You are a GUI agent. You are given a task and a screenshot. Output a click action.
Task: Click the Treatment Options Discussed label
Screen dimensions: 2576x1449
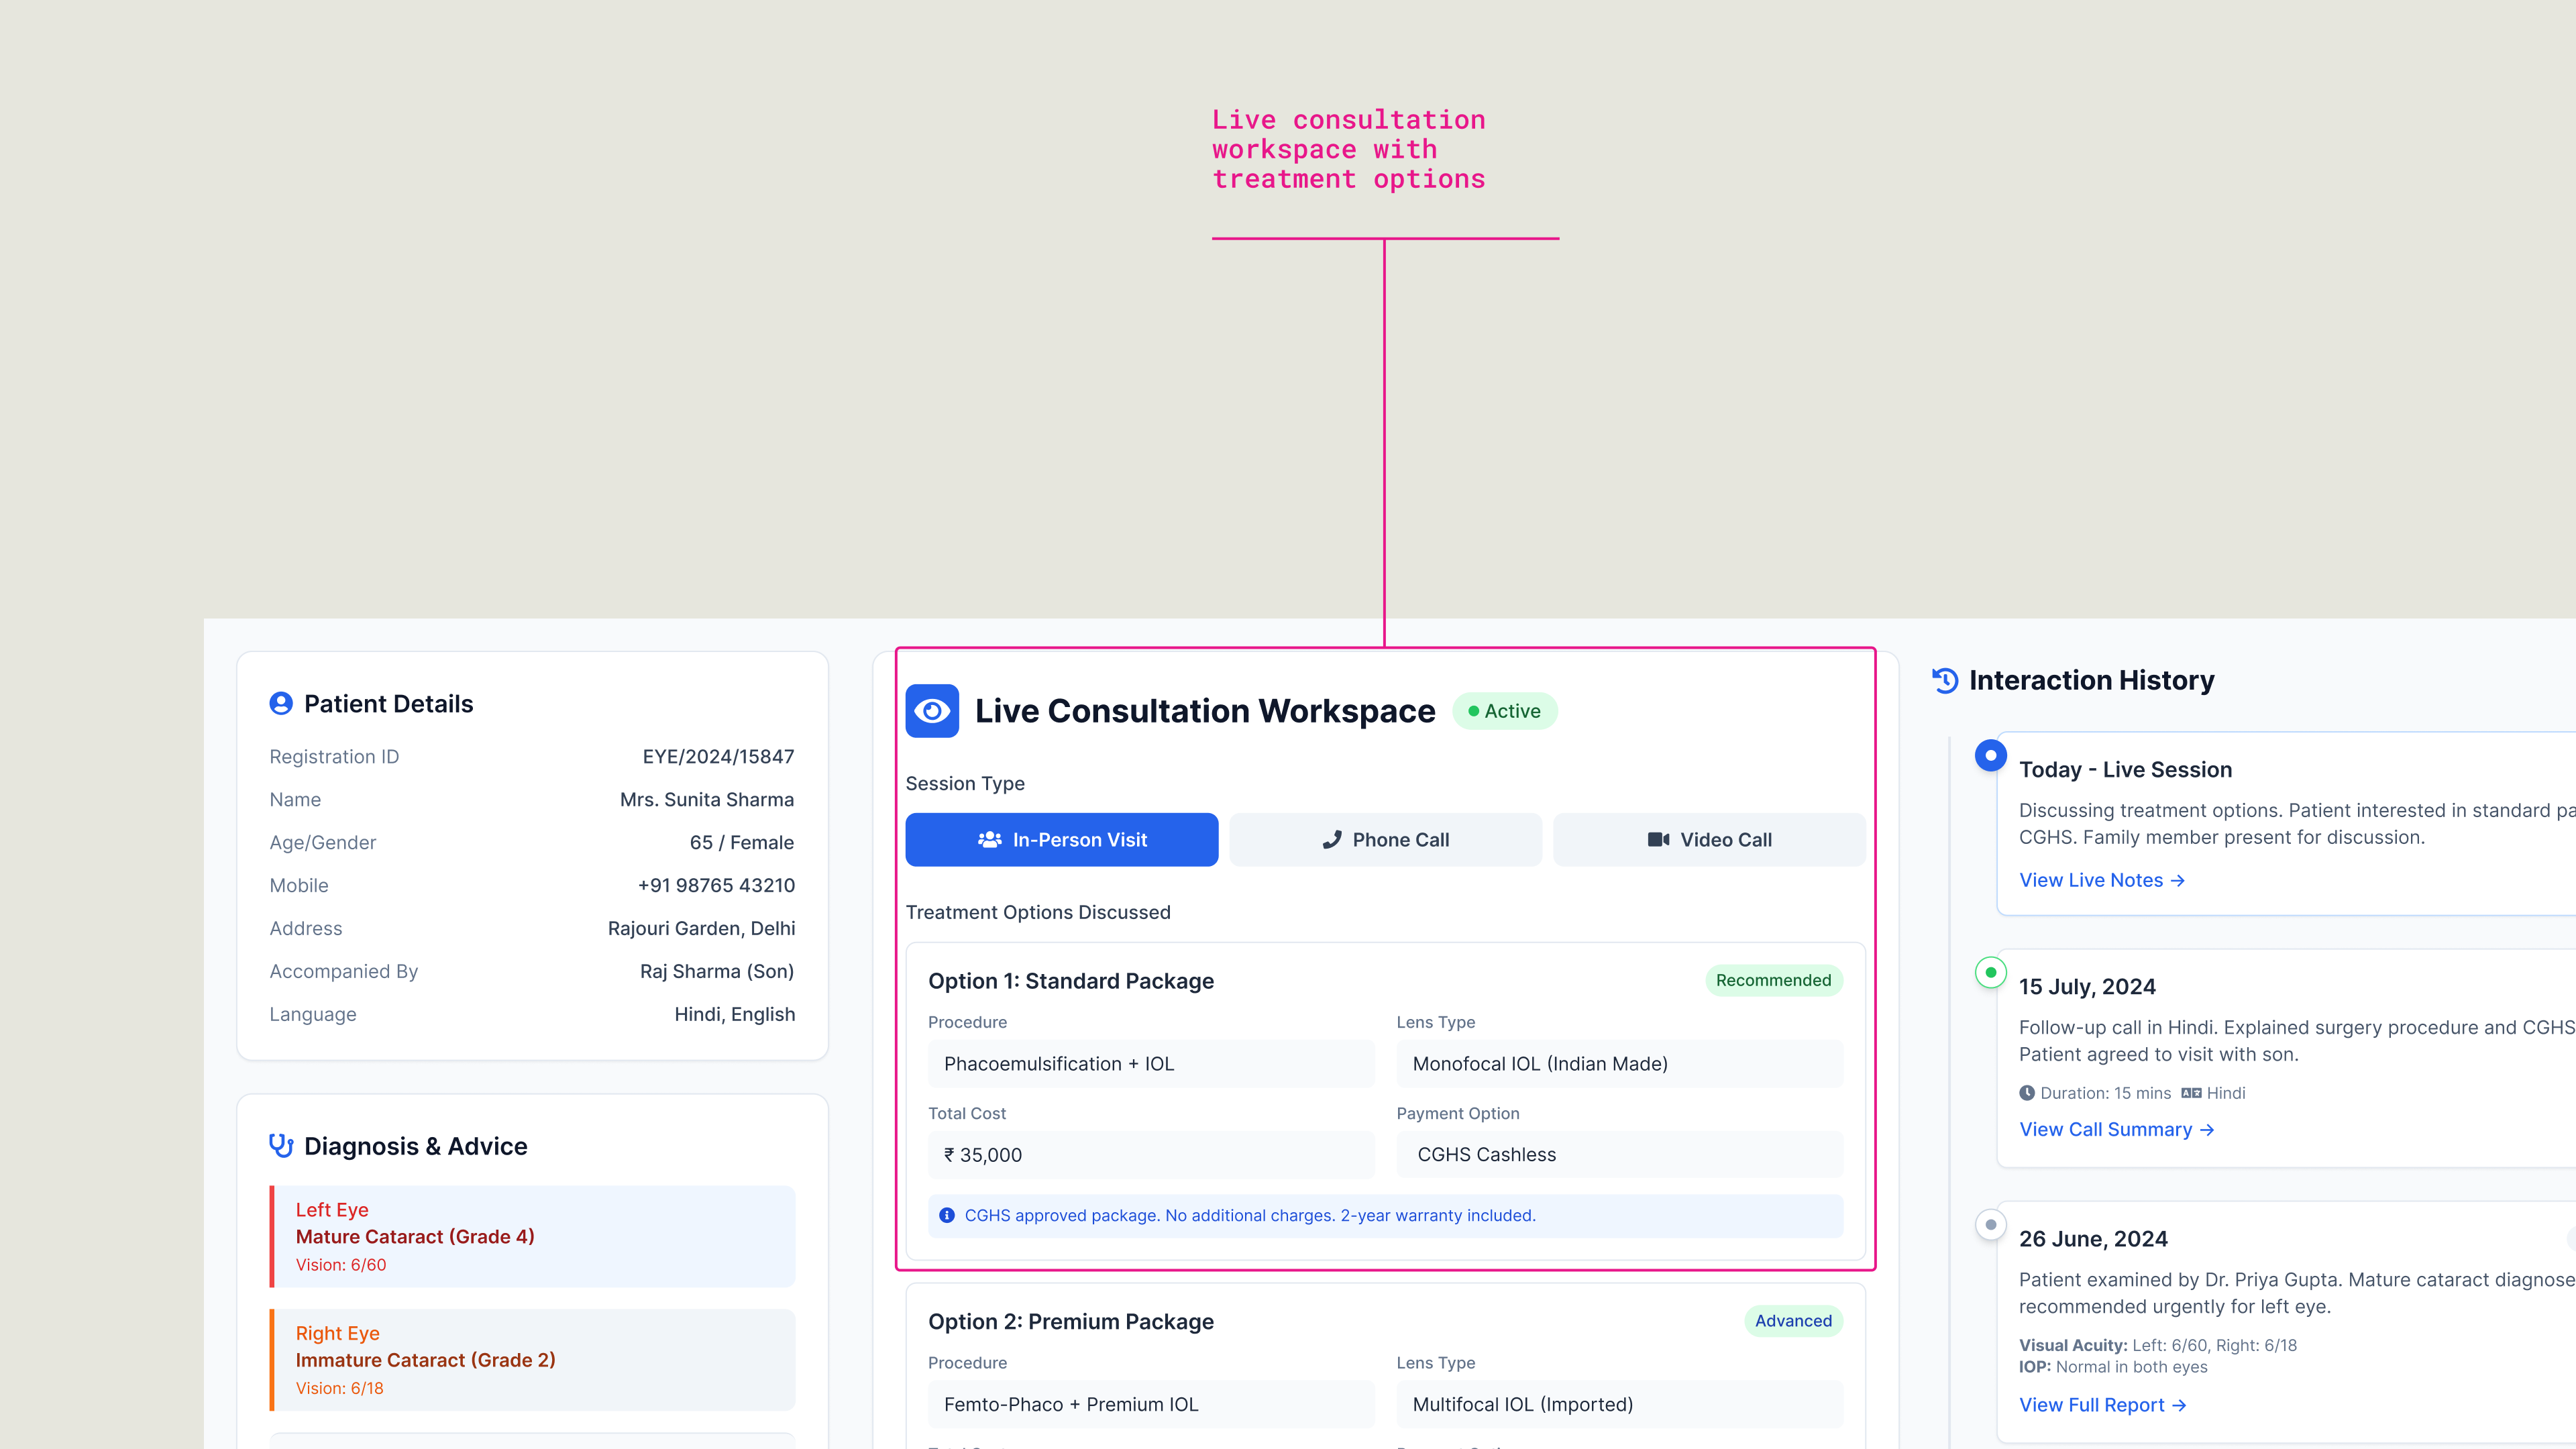pos(1038,912)
